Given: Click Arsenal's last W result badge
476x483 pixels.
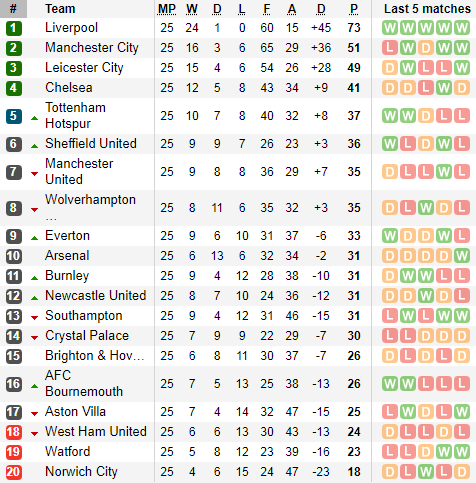Looking at the screenshot, I should click(462, 256).
